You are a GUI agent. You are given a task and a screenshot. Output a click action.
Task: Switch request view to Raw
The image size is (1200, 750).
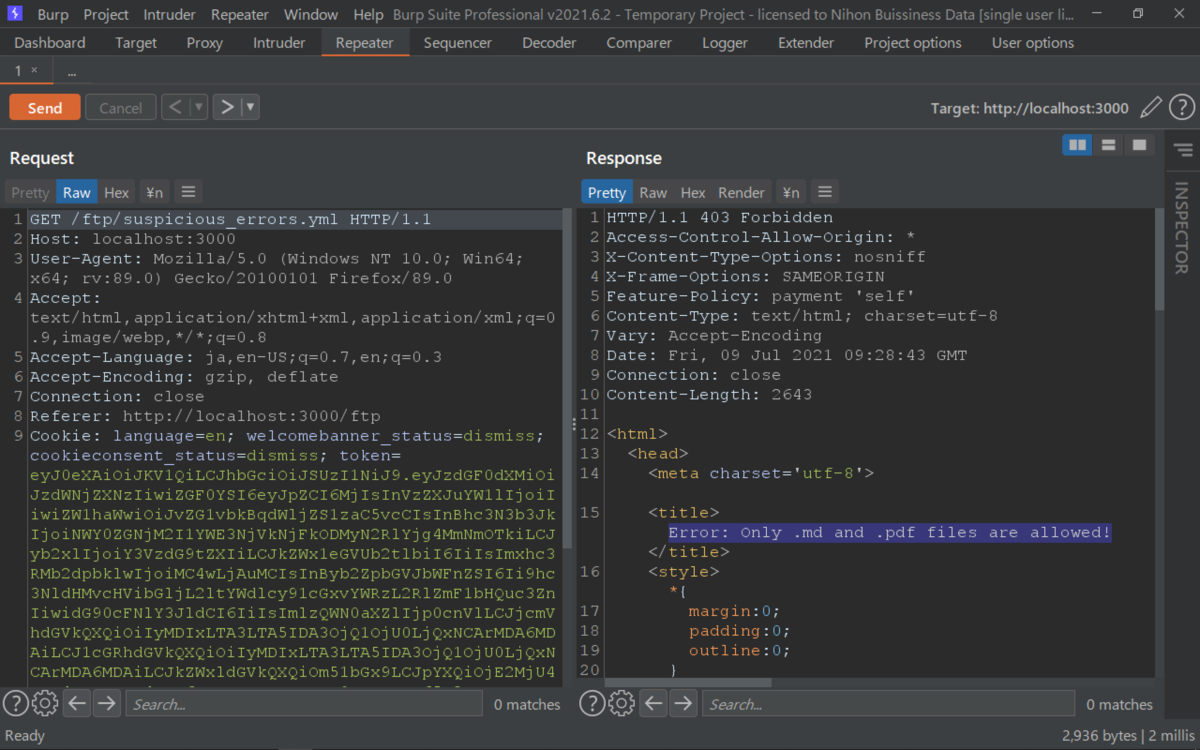pos(77,192)
